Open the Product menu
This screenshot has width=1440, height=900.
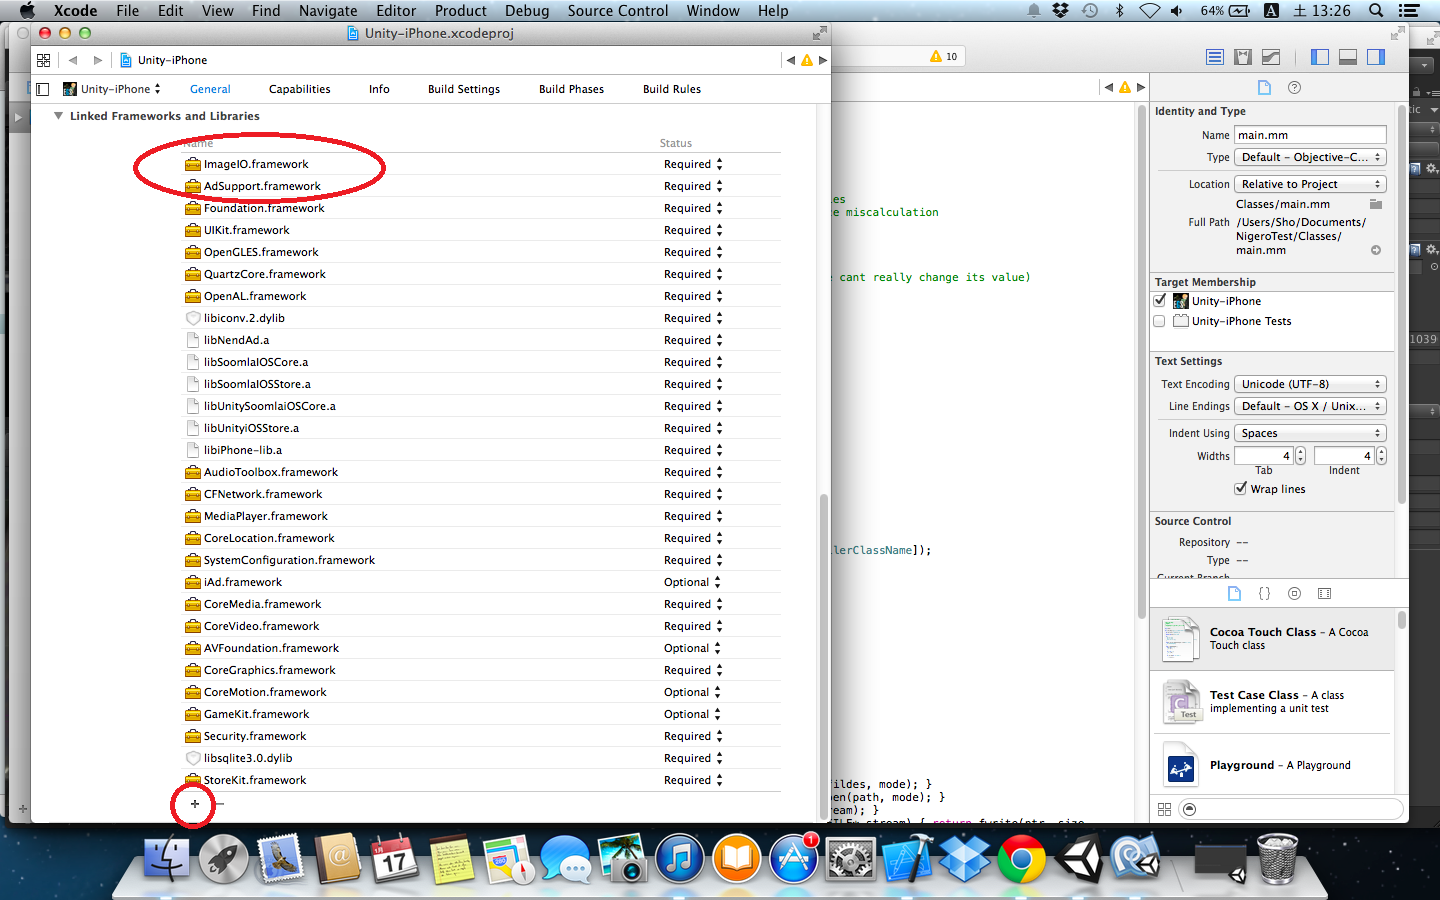[x=460, y=10]
